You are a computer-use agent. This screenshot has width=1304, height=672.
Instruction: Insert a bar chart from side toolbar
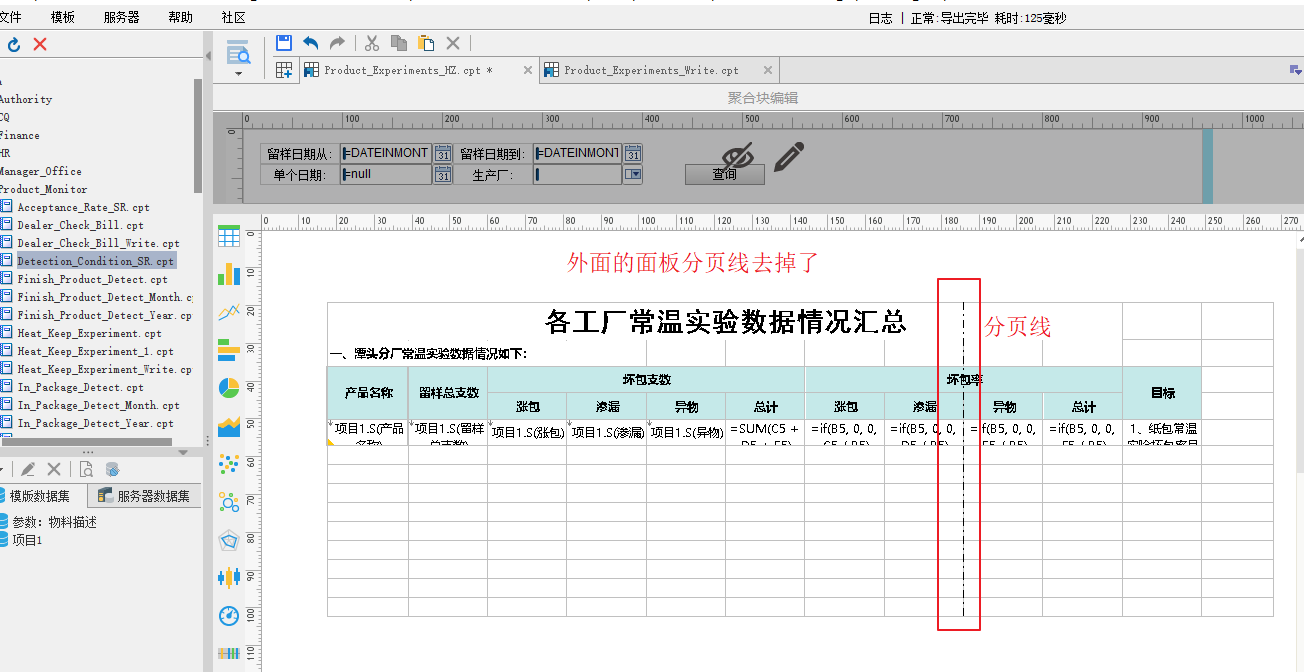point(229,350)
